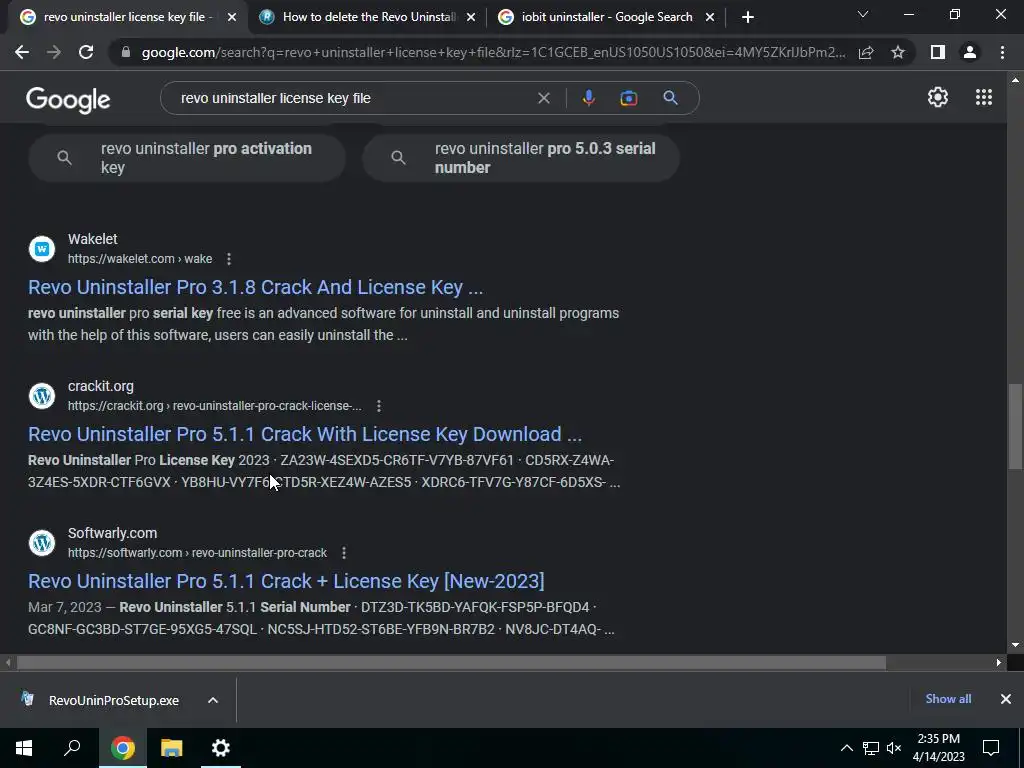Show all downloads
Image resolution: width=1024 pixels, height=768 pixels.
pyautogui.click(x=948, y=699)
